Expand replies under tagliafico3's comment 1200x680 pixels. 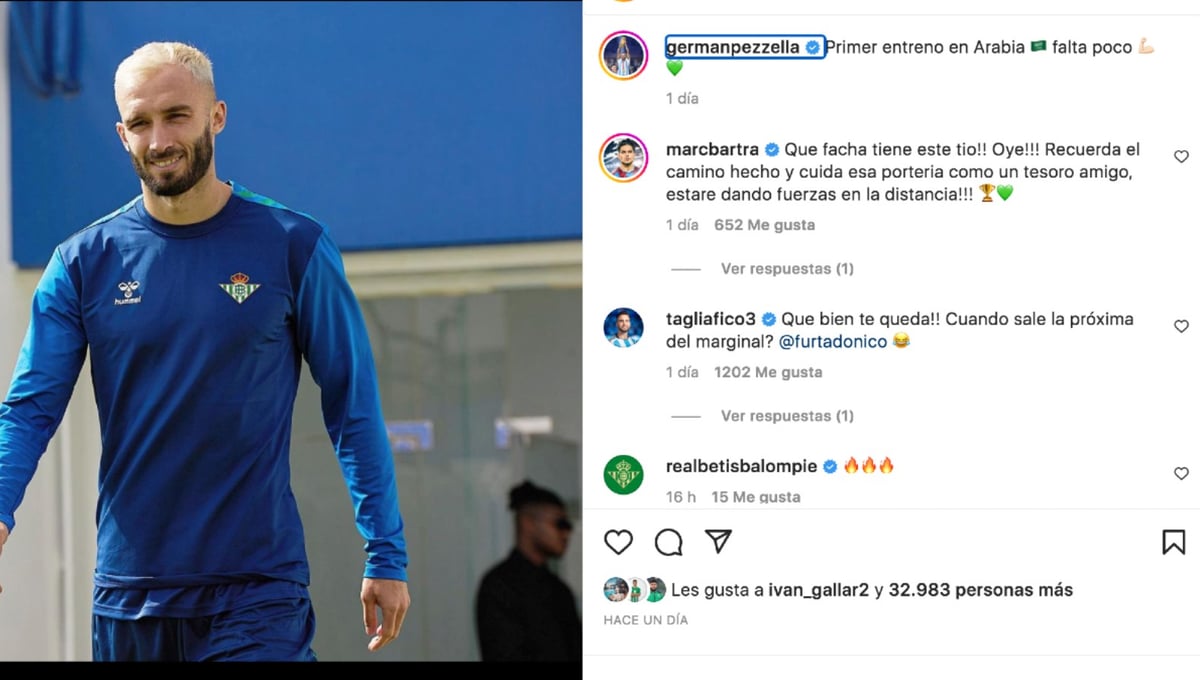coord(787,416)
